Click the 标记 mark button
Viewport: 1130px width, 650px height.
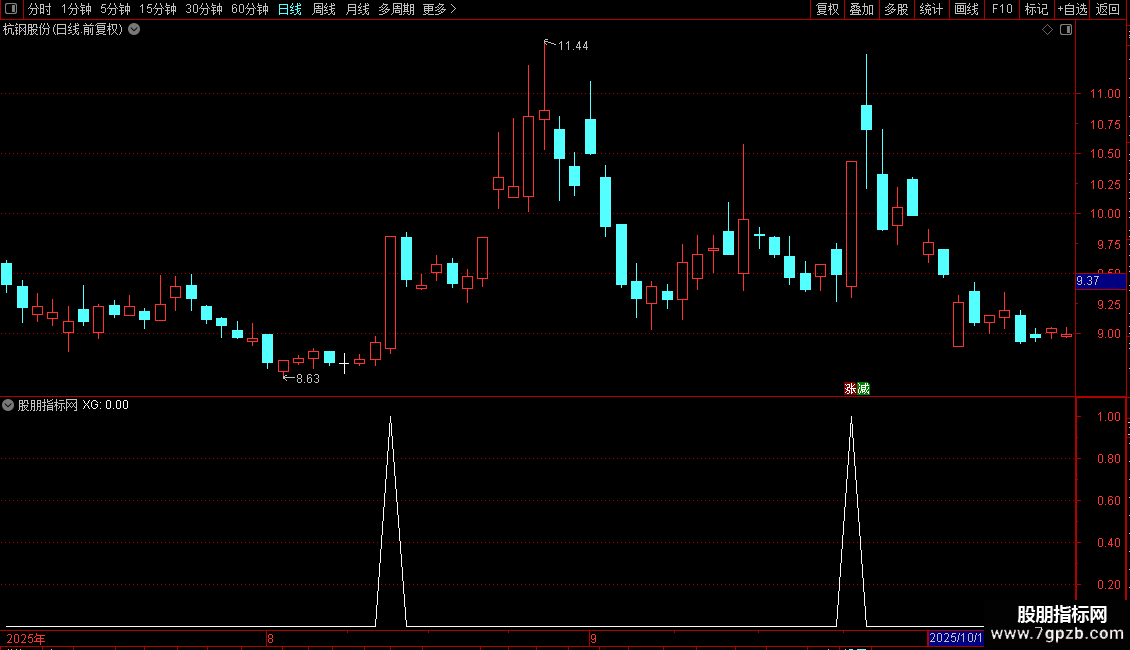pyautogui.click(x=1036, y=9)
